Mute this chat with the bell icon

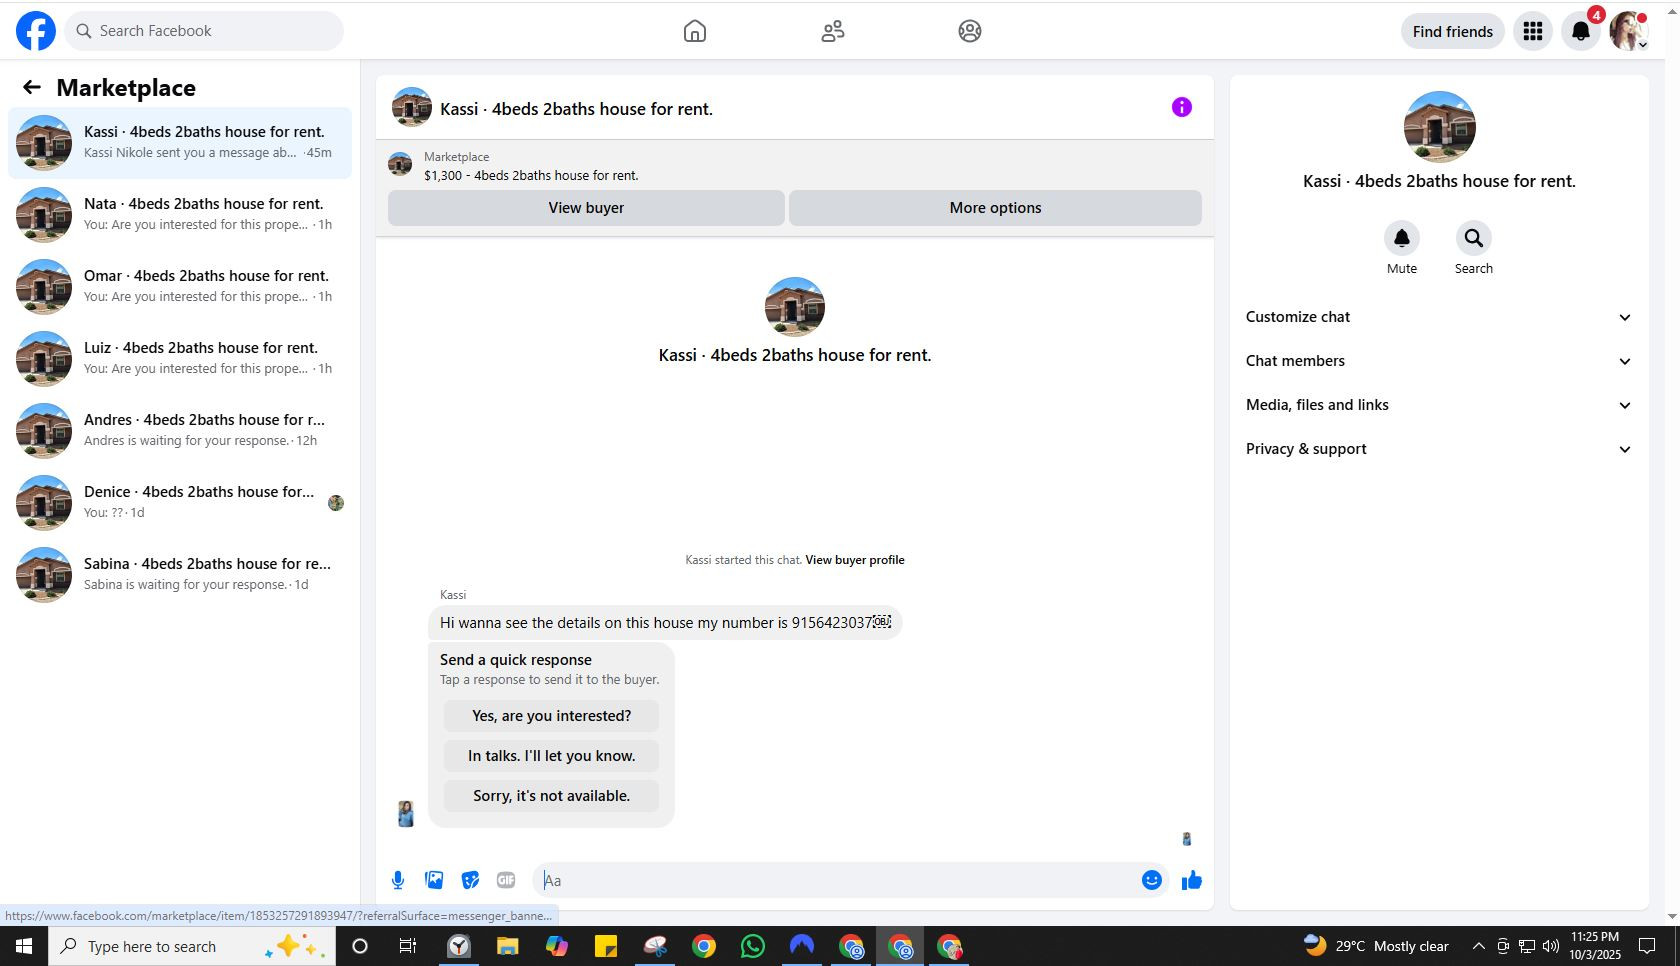[1402, 238]
